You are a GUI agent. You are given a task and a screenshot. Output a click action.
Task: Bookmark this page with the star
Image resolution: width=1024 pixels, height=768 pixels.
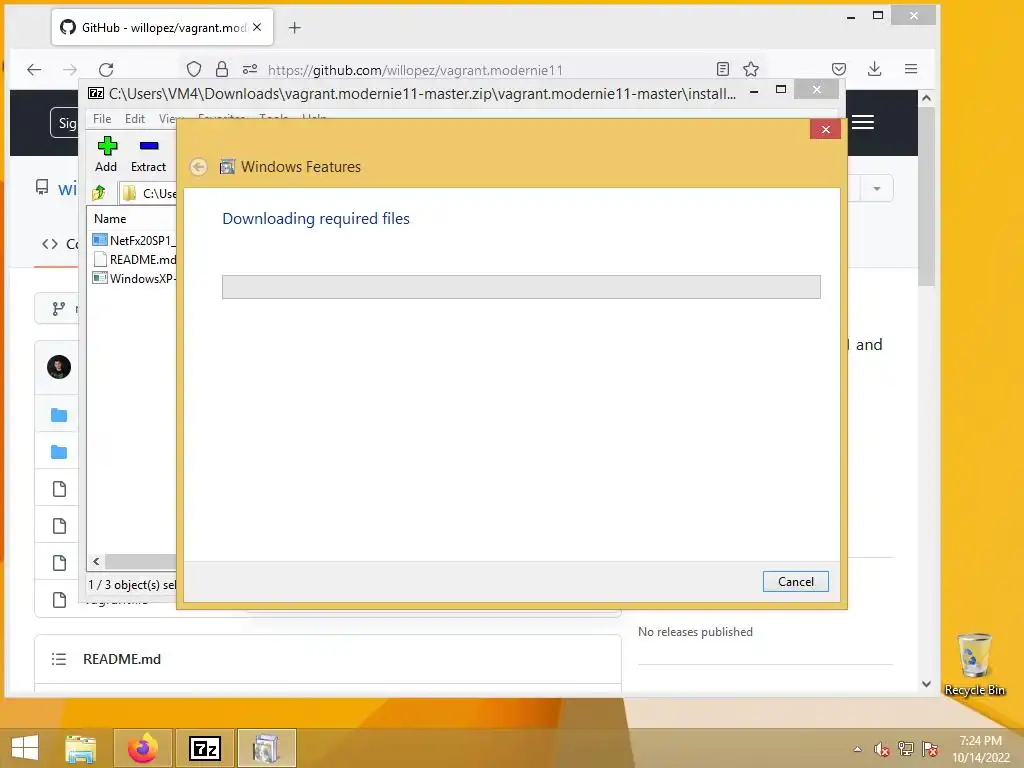click(x=751, y=69)
